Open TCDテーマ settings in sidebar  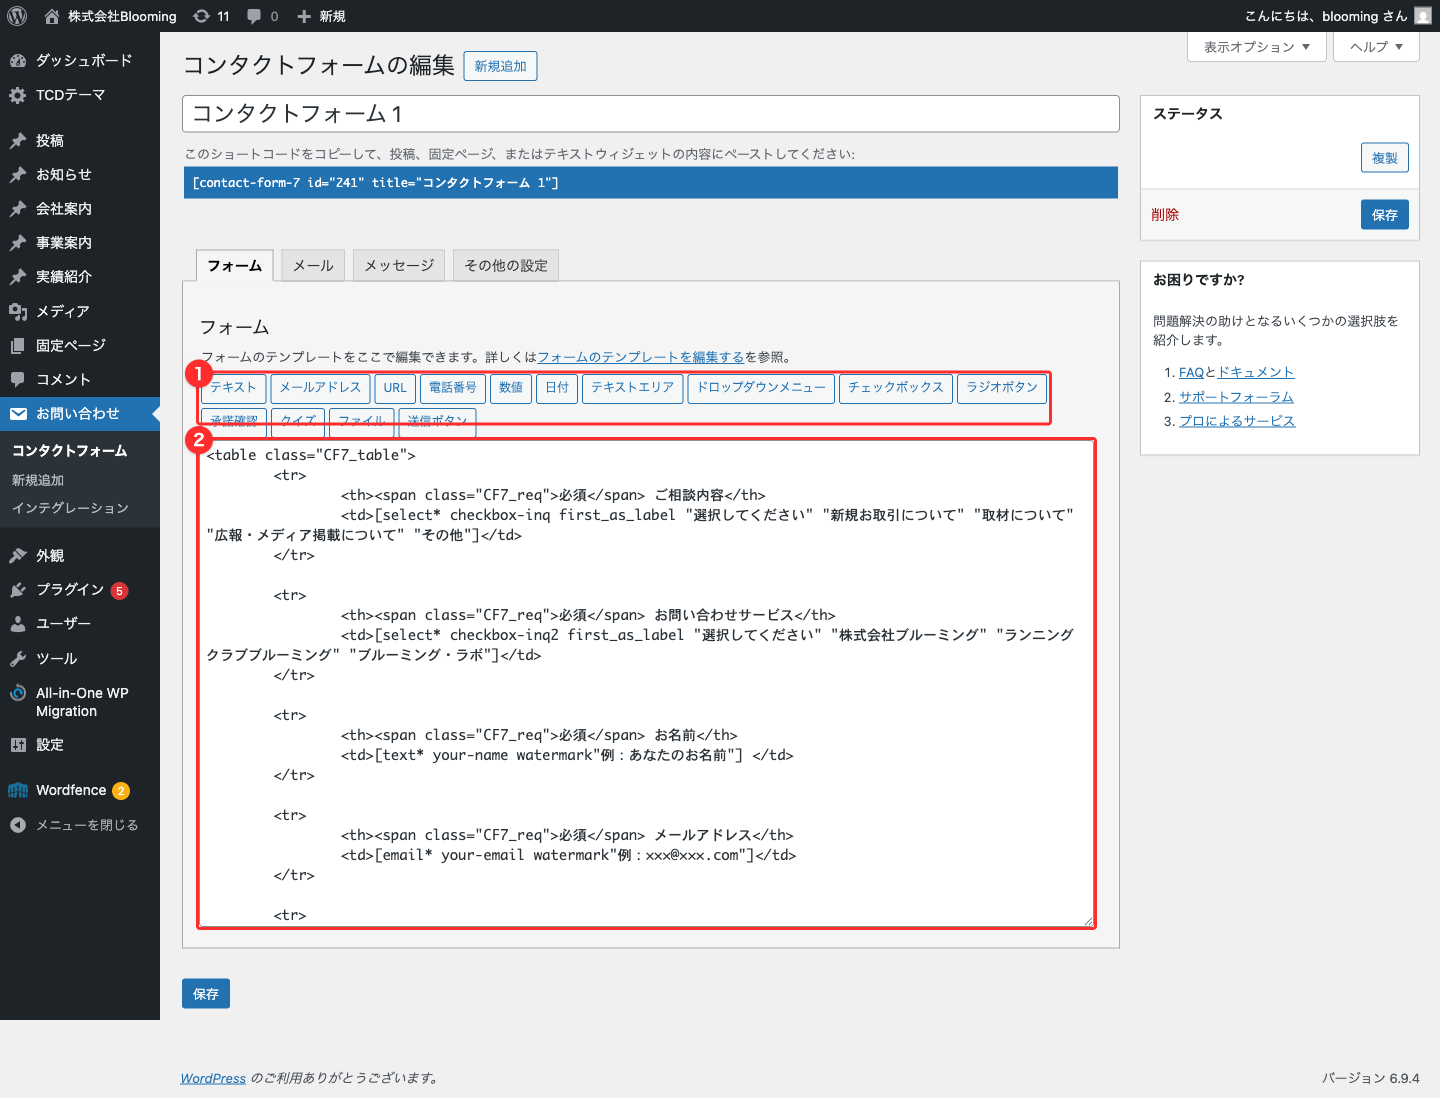pos(80,95)
